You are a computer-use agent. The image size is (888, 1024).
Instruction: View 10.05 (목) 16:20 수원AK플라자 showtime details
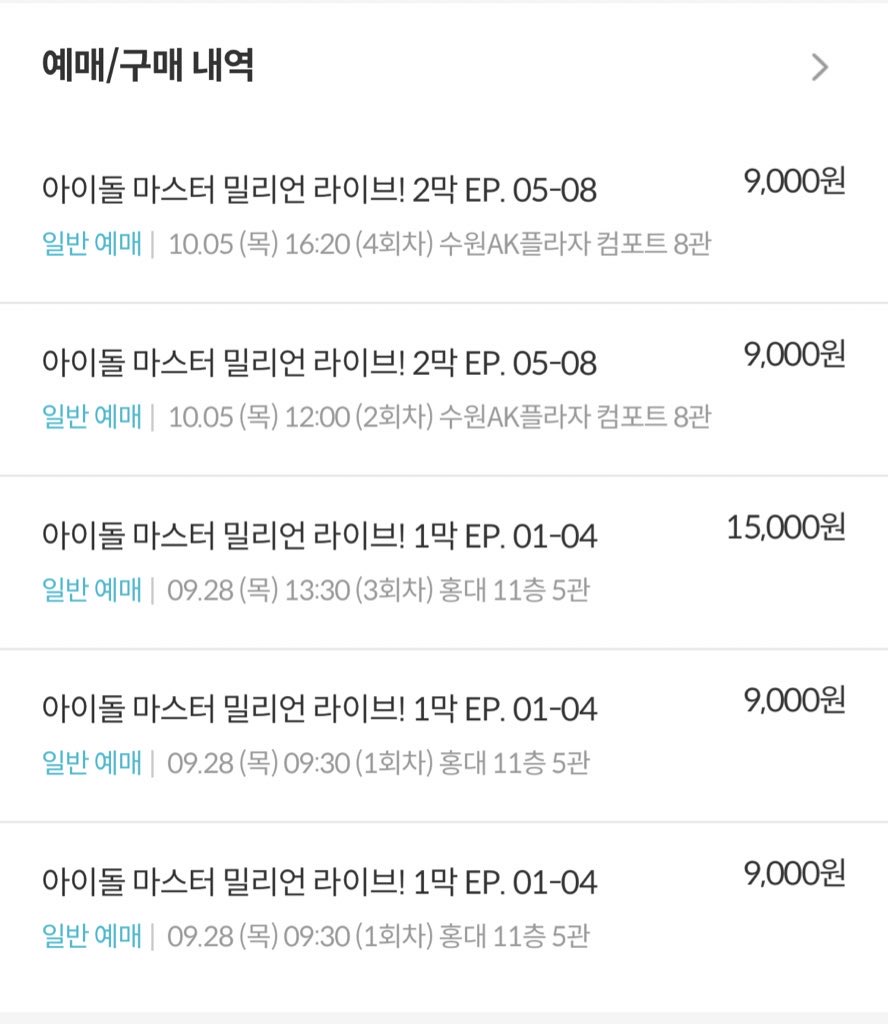coord(439,244)
